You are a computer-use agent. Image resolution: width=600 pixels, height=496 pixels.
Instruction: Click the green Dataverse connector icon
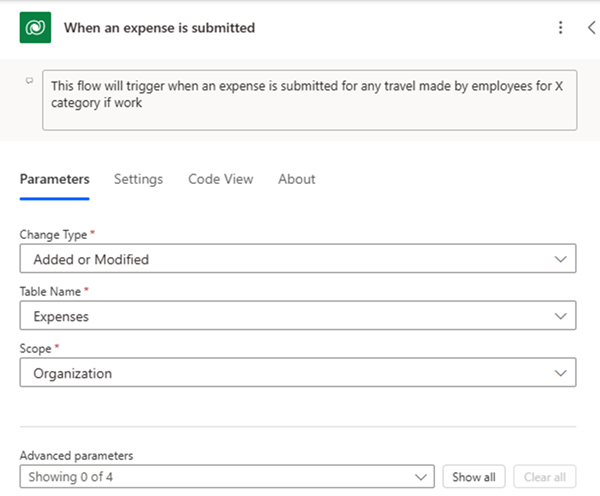(35, 28)
